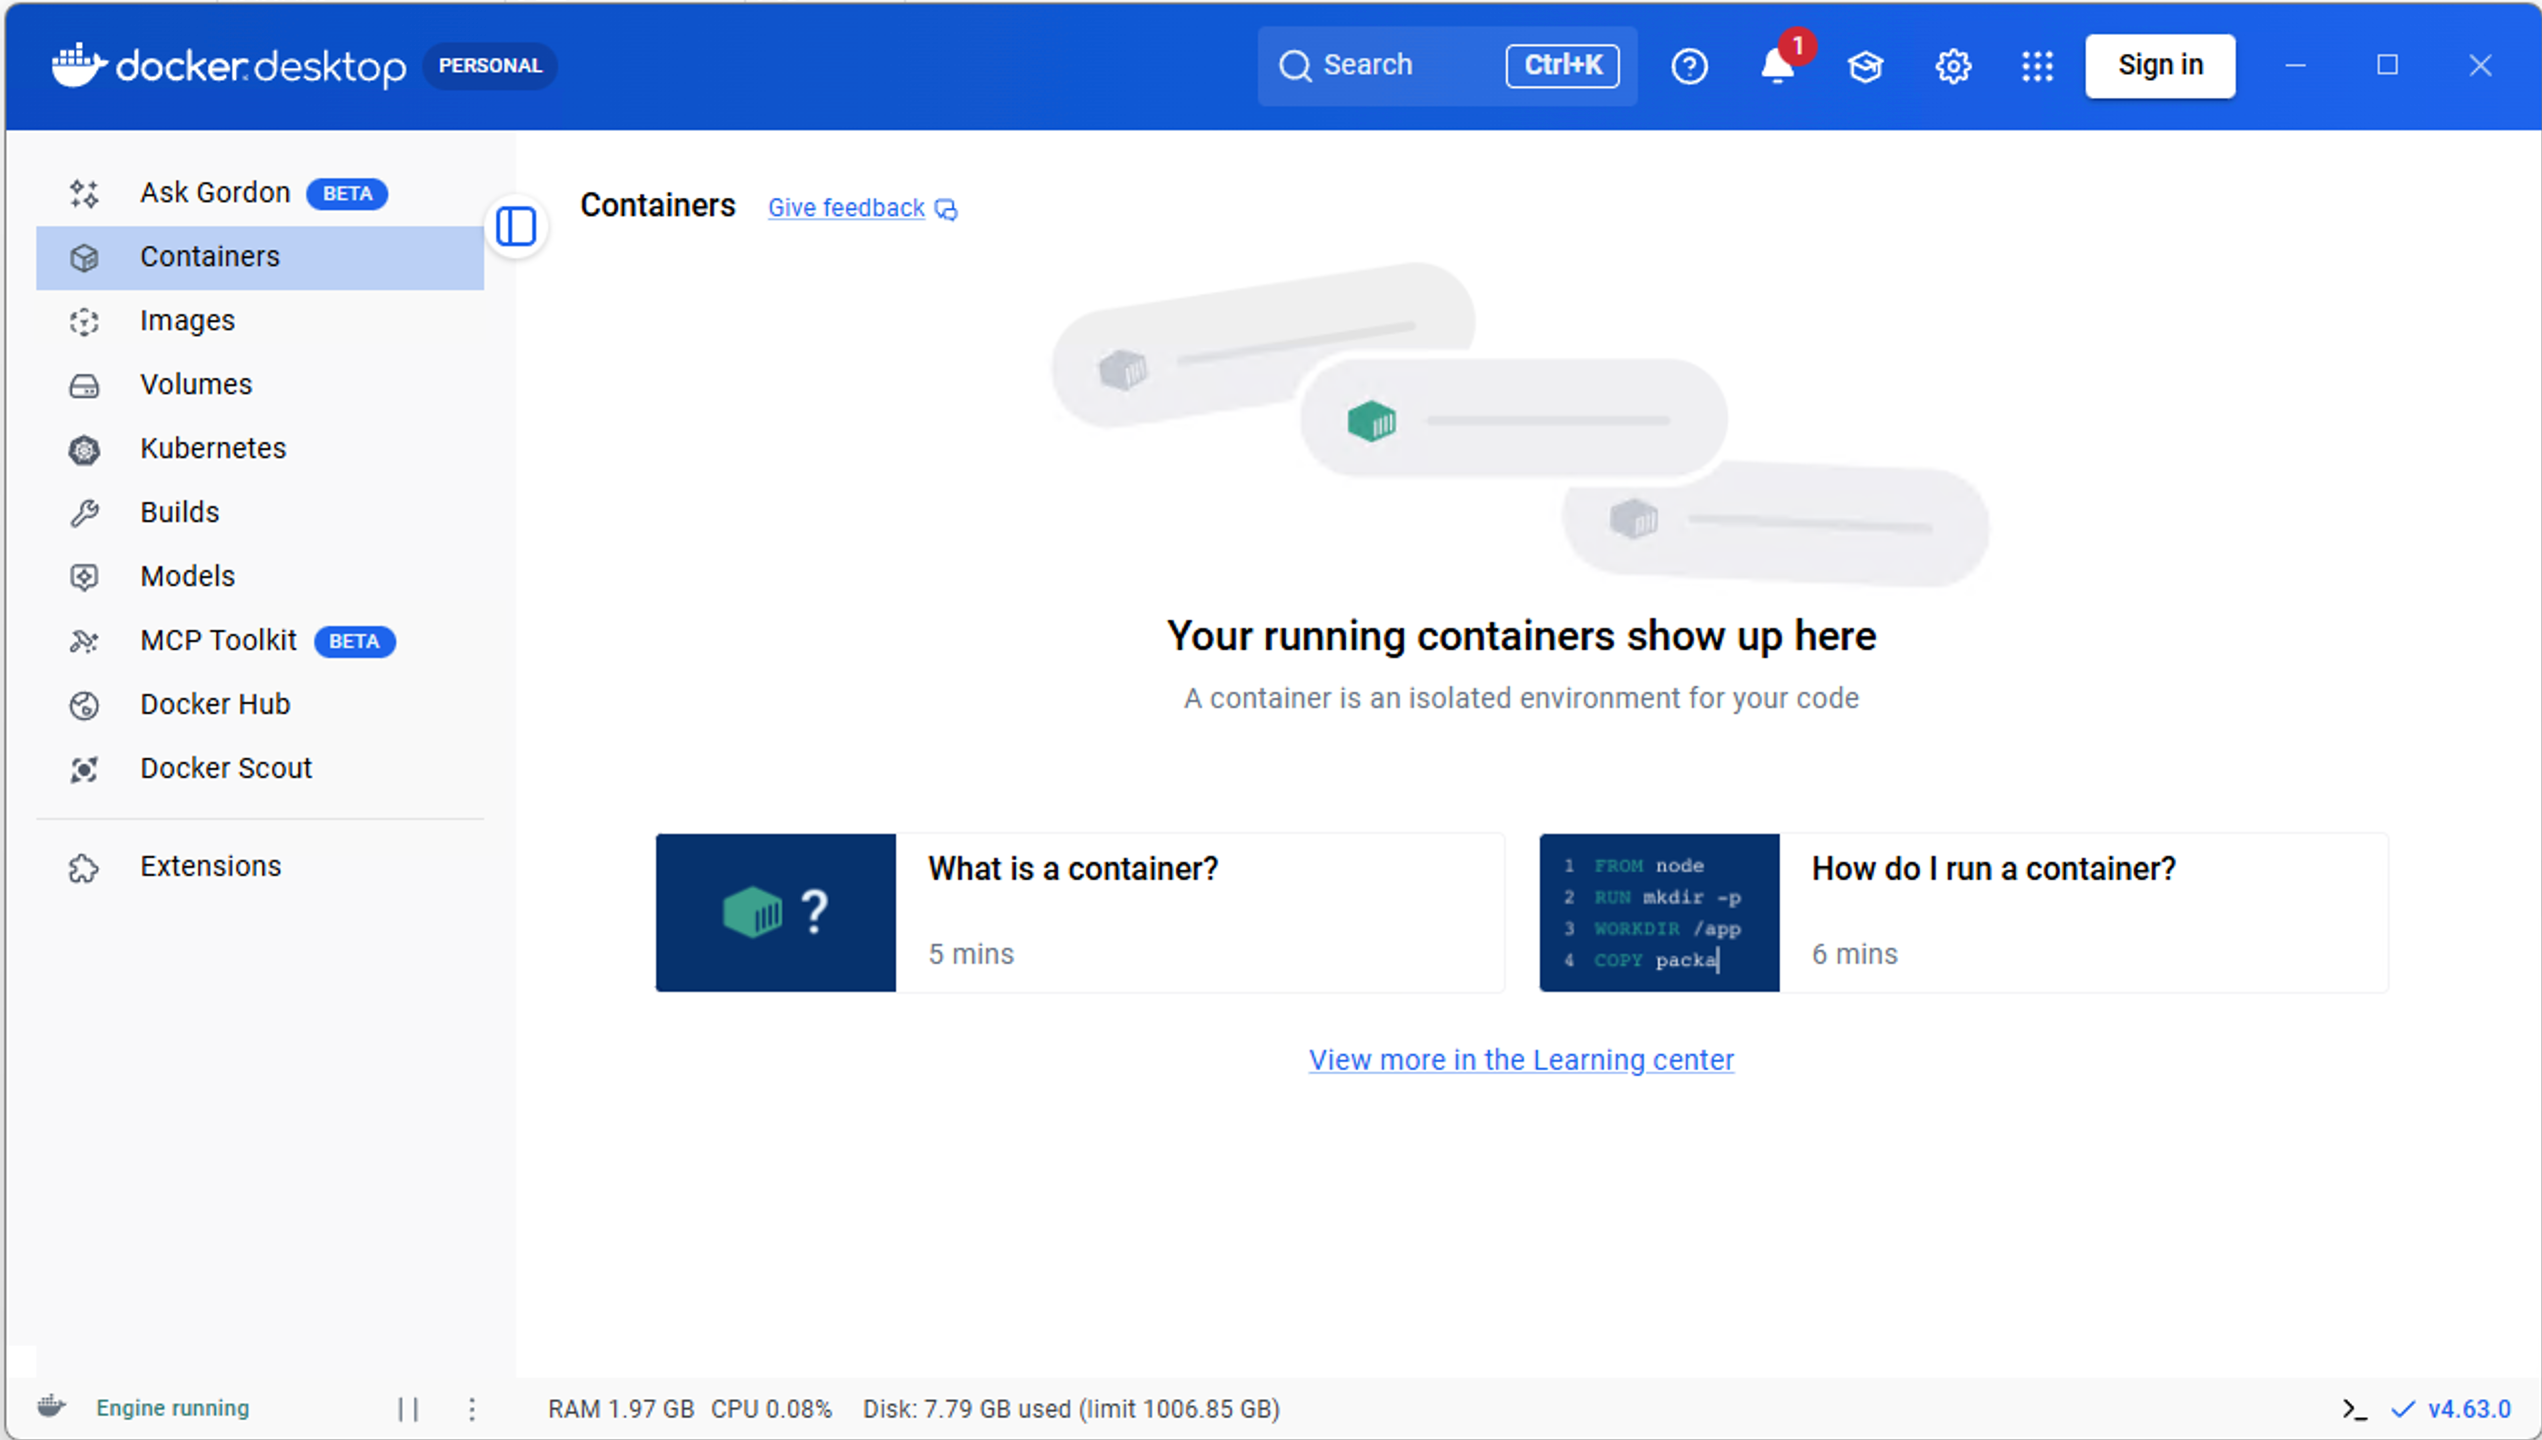This screenshot has width=2542, height=1440.
Task: Open the terminal icon in status bar
Action: point(2354,1409)
